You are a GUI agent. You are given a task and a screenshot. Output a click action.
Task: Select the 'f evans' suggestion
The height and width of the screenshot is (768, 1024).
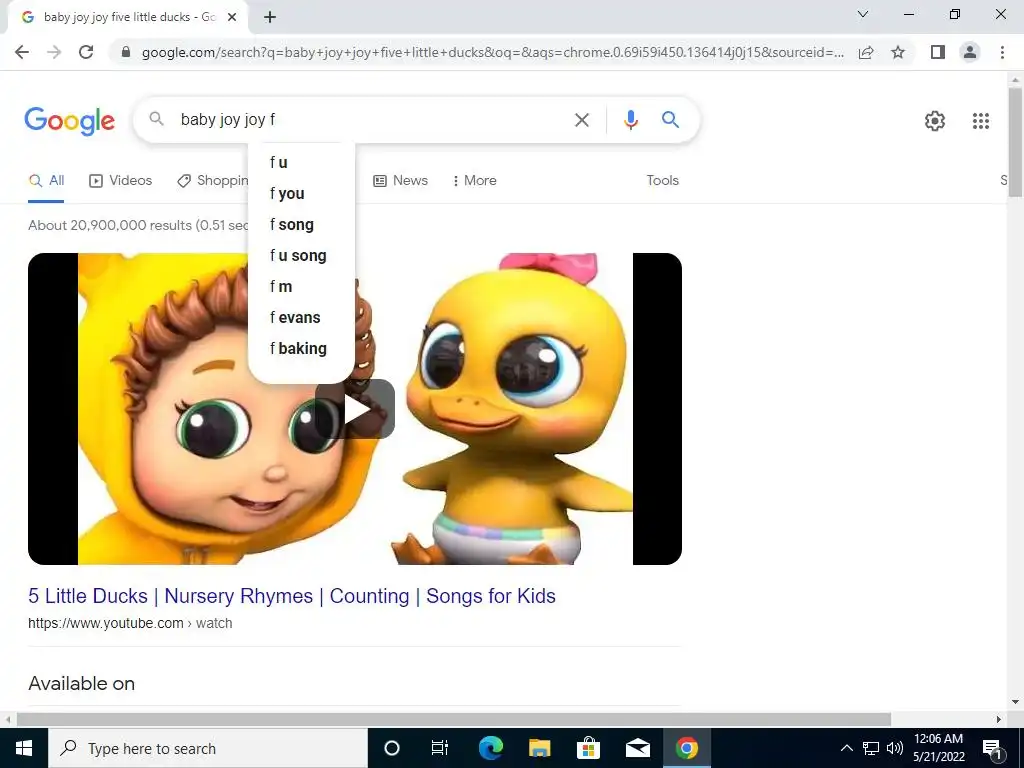pyautogui.click(x=301, y=317)
